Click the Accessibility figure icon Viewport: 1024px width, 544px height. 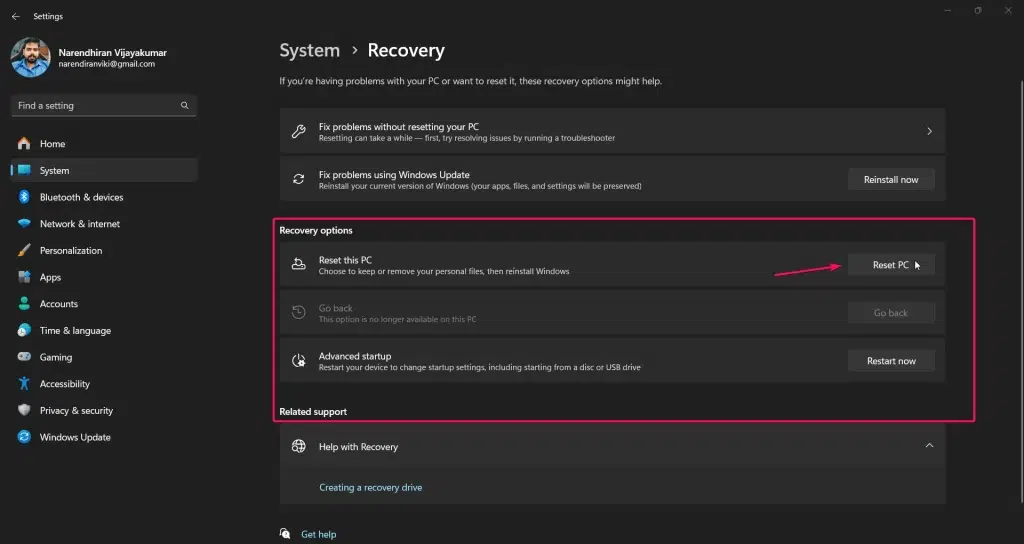[24, 384]
